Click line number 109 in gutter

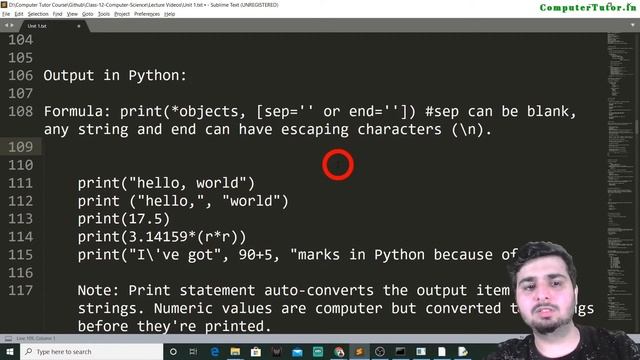[x=20, y=147]
